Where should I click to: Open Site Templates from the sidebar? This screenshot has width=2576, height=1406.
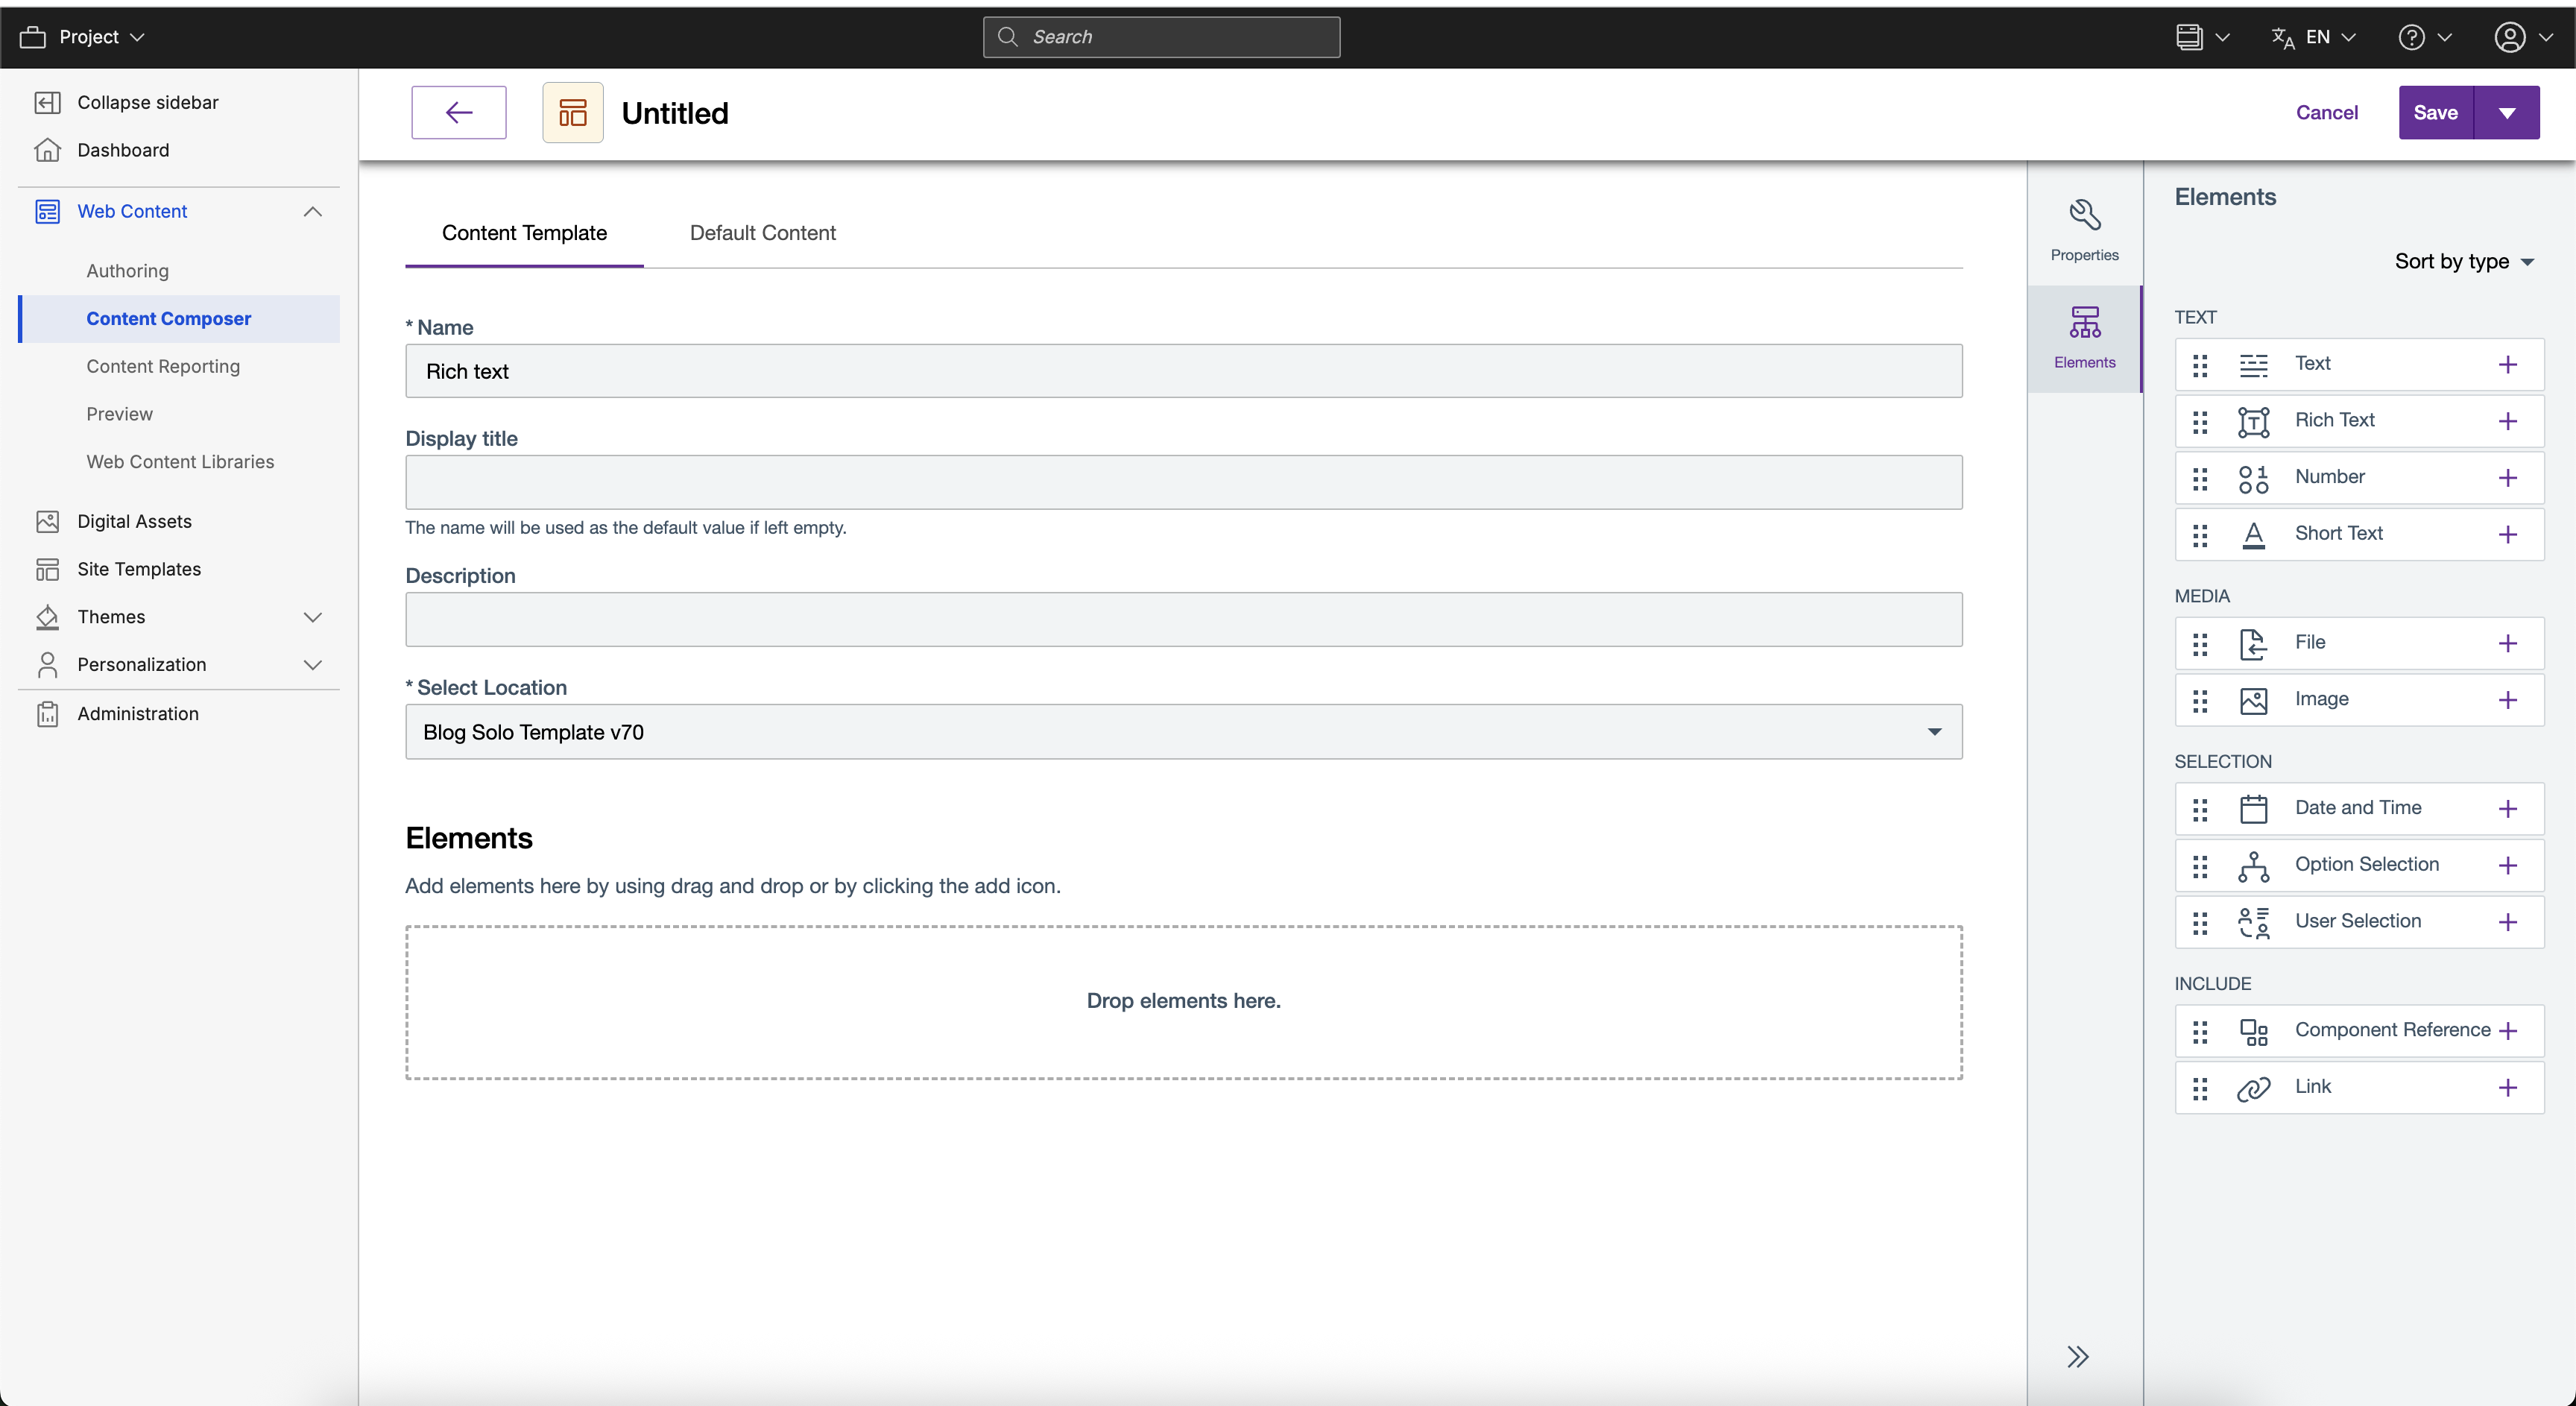(139, 568)
